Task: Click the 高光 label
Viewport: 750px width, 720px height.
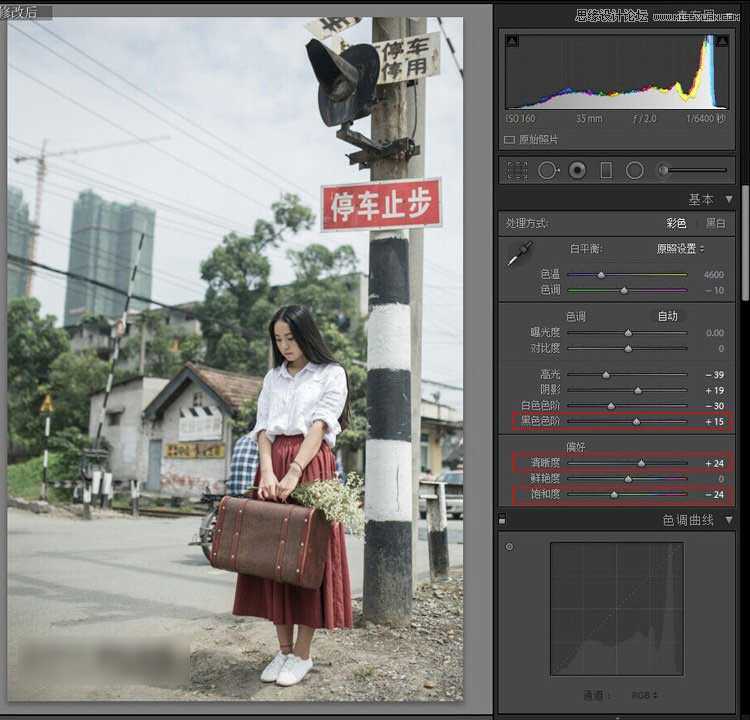Action: [550, 375]
